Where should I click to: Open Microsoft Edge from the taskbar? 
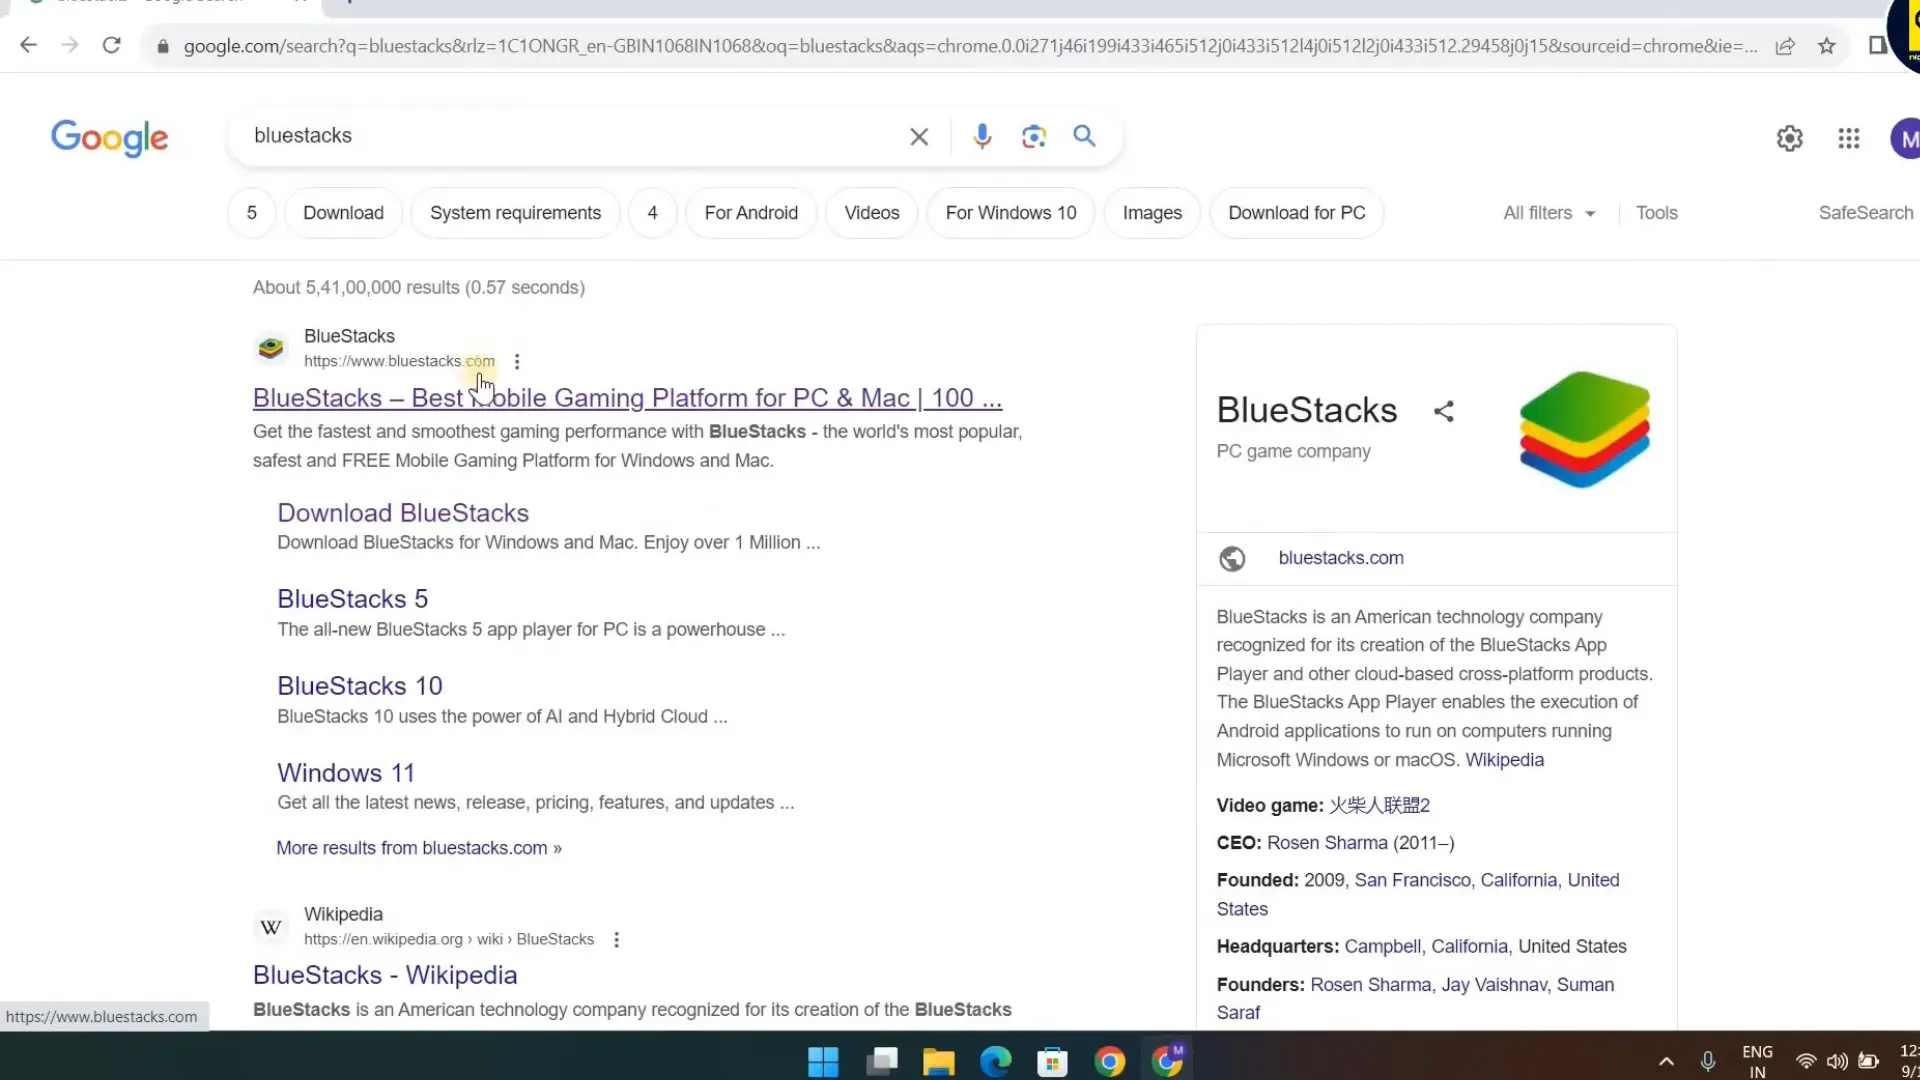(x=995, y=1061)
